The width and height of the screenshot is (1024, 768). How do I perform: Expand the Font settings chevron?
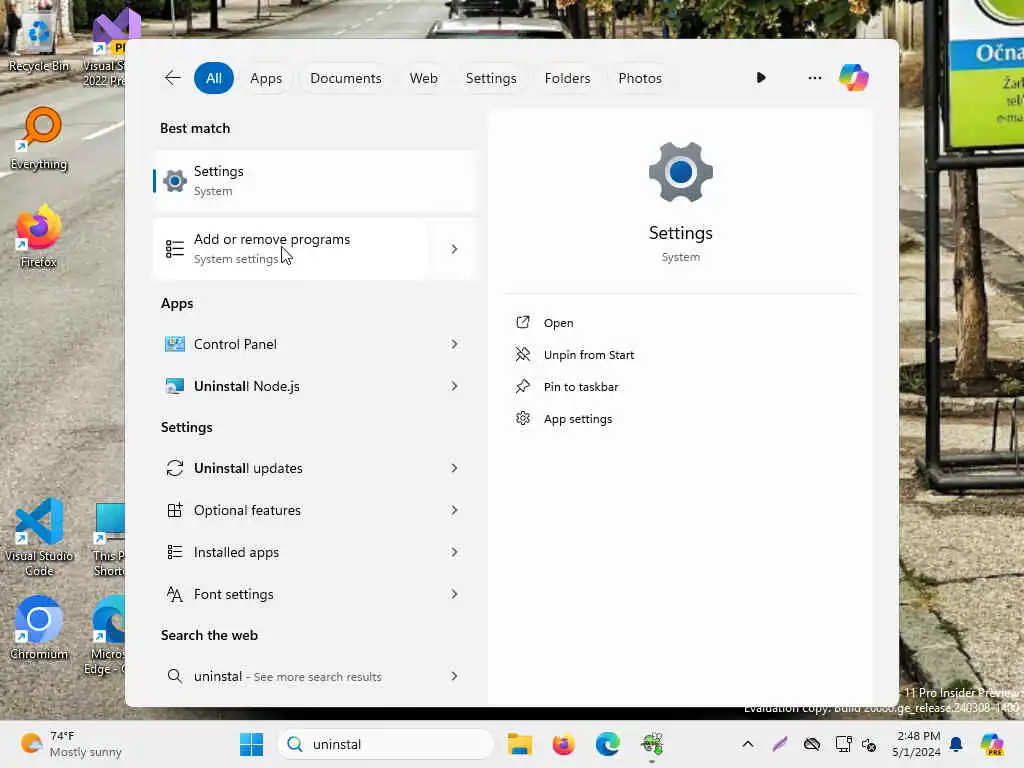tap(454, 594)
